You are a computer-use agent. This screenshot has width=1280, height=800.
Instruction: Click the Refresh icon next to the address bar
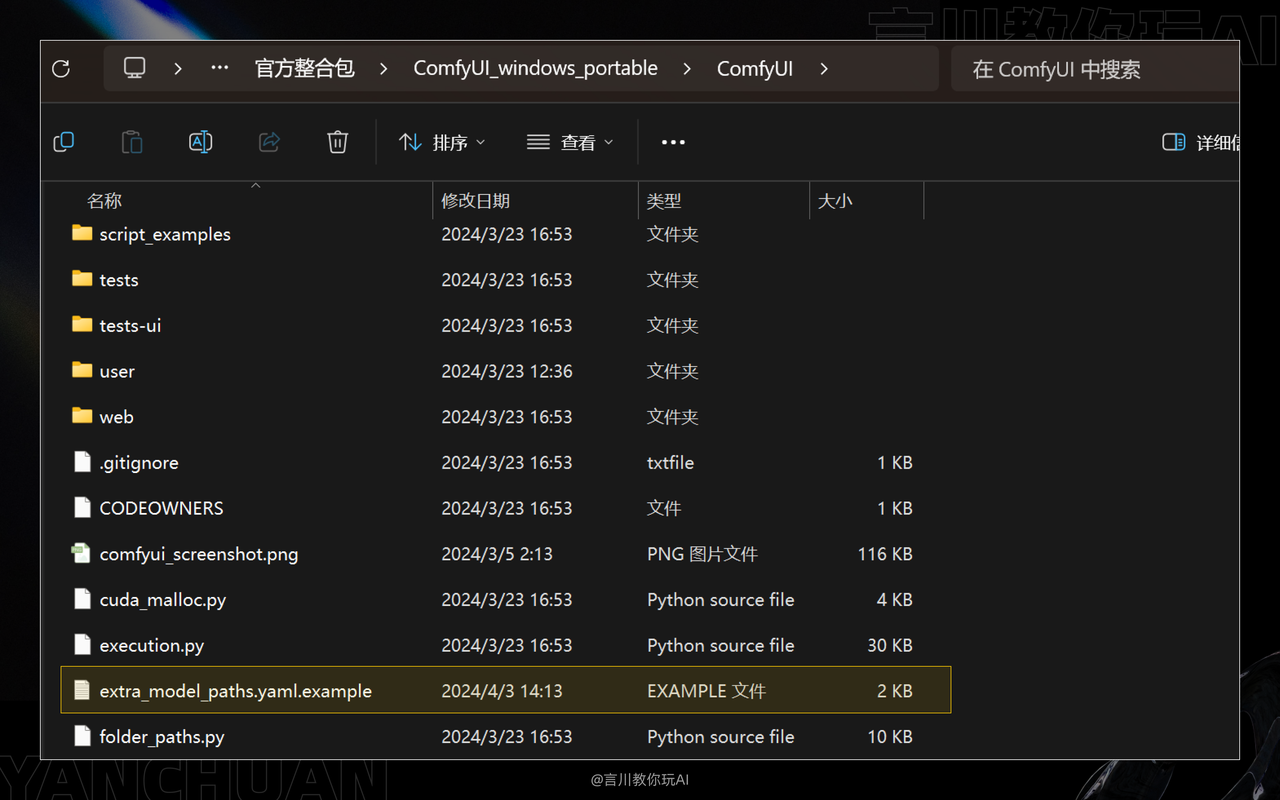point(60,68)
